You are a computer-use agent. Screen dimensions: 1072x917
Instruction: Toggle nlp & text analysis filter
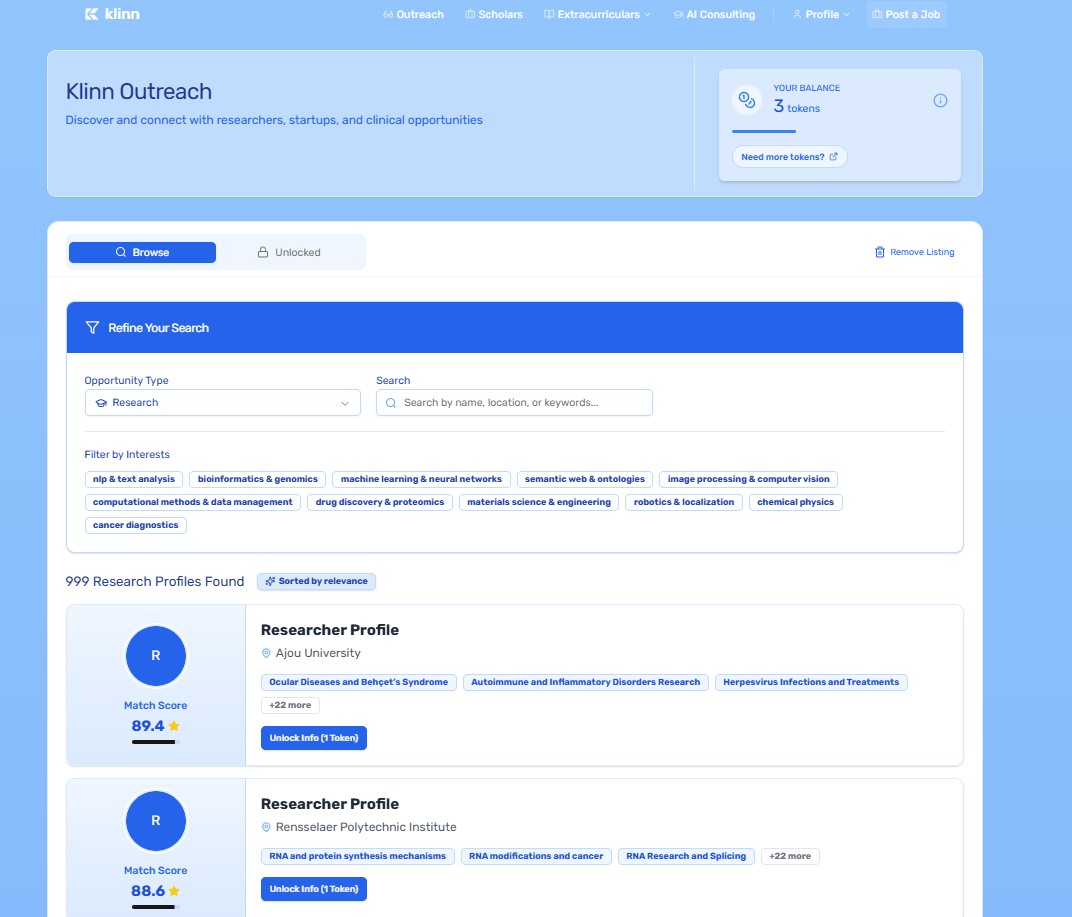pos(134,479)
